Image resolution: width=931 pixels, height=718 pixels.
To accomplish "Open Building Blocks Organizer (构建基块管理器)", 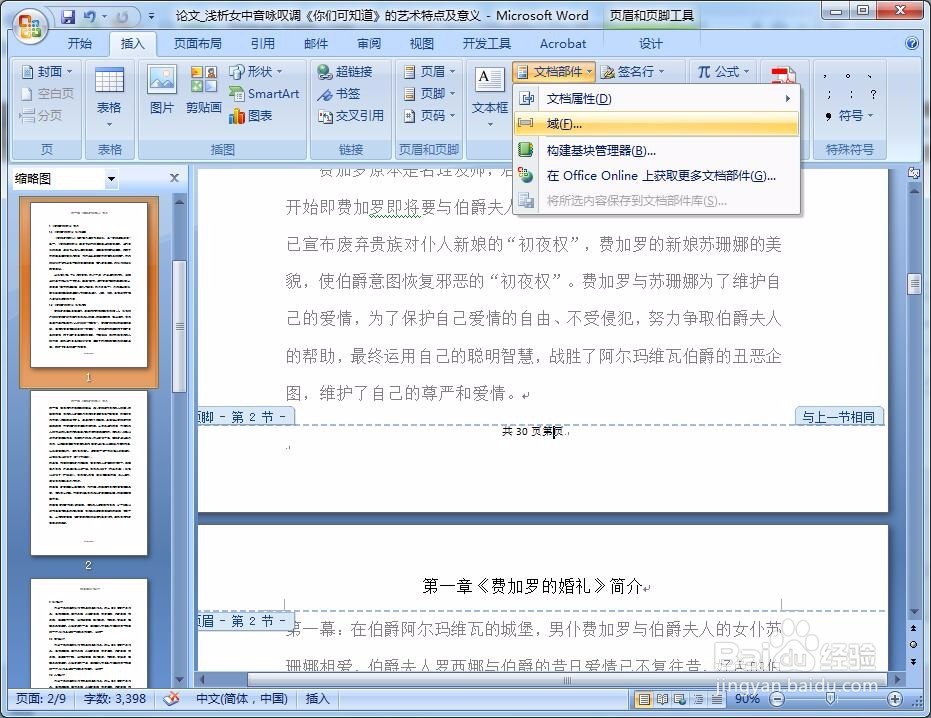I will point(656,150).
